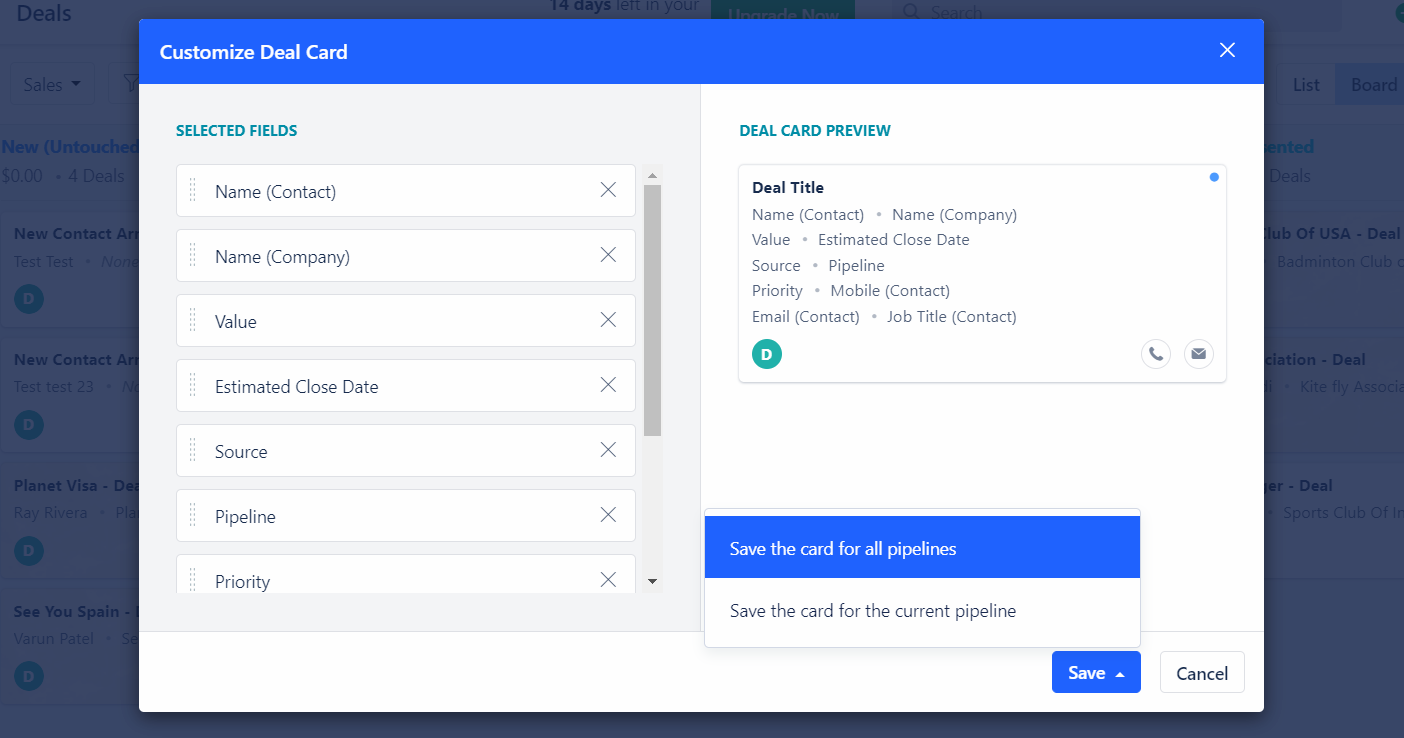Viewport: 1404px width, 738px height.
Task: Remove the Priority field
Action: click(x=608, y=578)
